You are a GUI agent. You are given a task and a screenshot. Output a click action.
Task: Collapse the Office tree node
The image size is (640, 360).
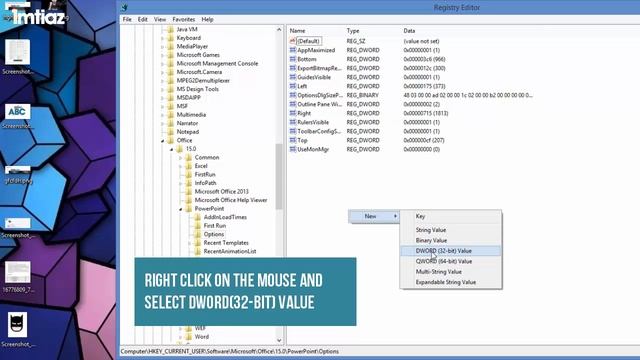click(163, 140)
